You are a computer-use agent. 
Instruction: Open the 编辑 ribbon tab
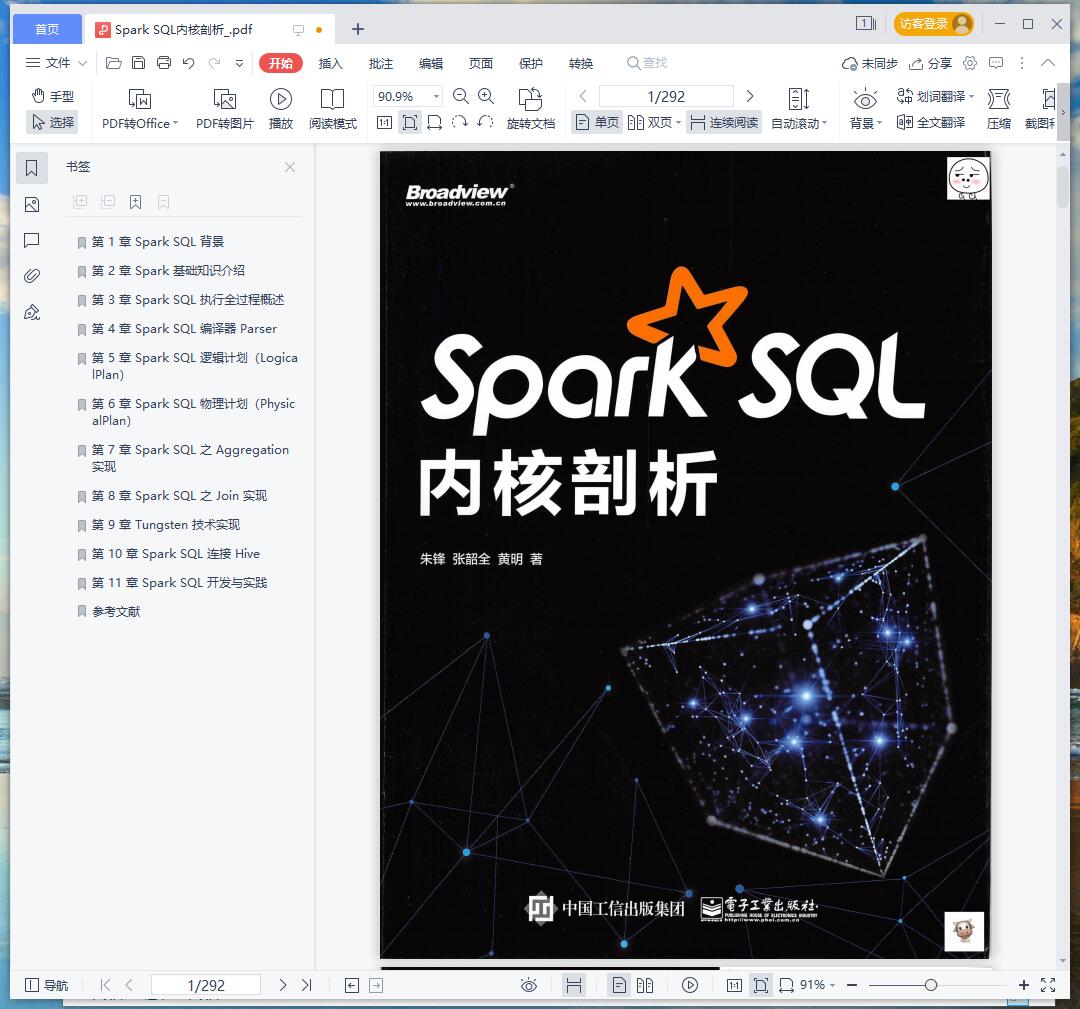(x=431, y=63)
